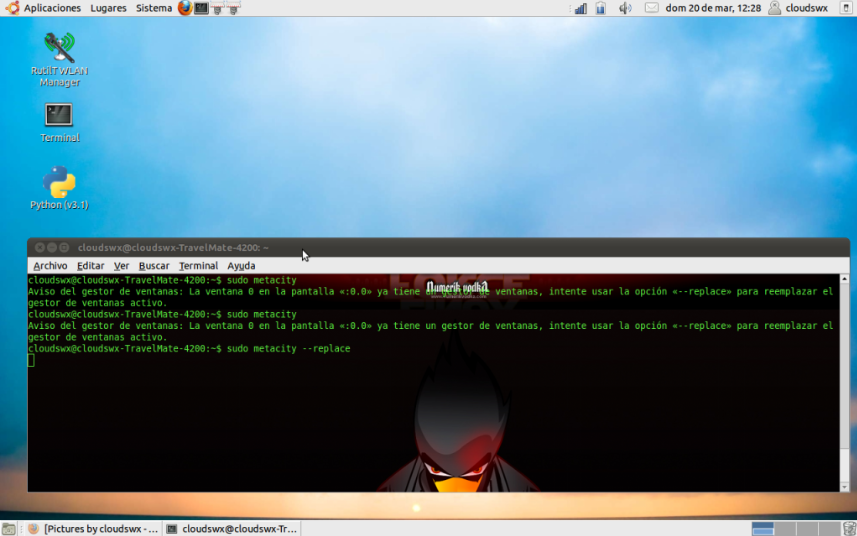Activate the cloudswx@cloudswx-Tr... taskbar button
Image resolution: width=857 pixels, height=536 pixels.
232,528
